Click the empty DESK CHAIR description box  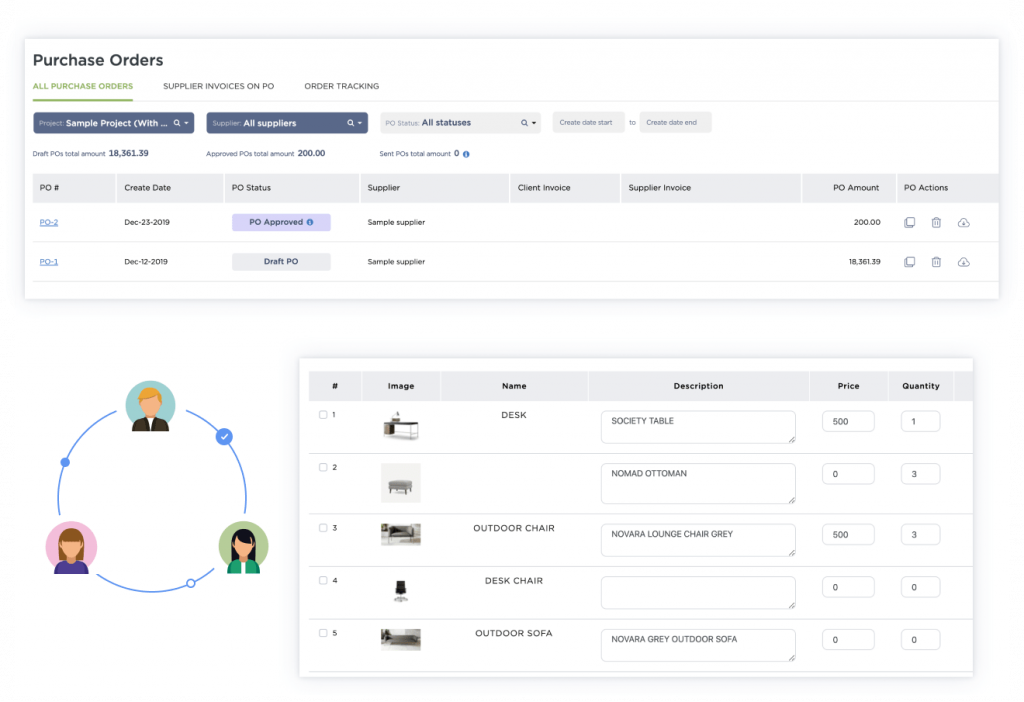698,592
